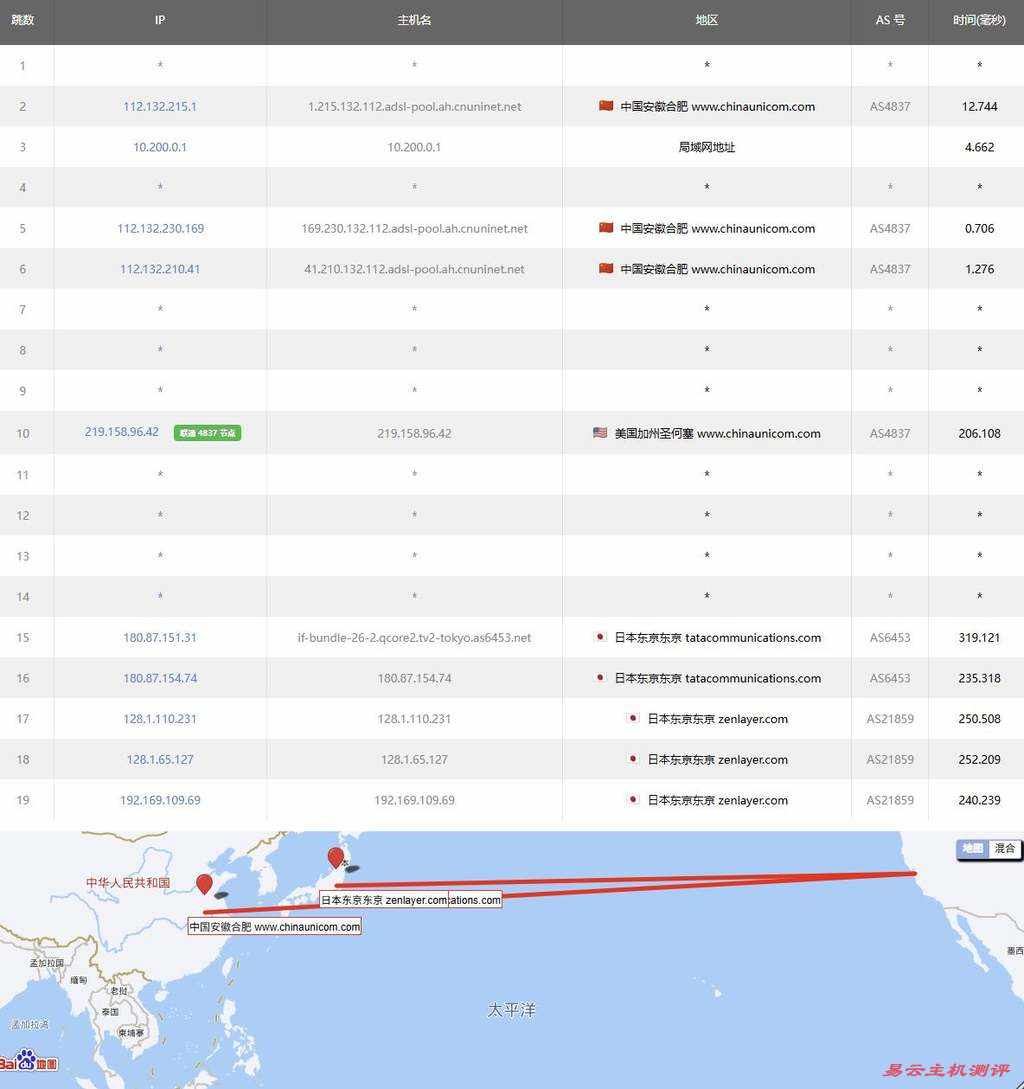Click latency value 12.744

980,106
